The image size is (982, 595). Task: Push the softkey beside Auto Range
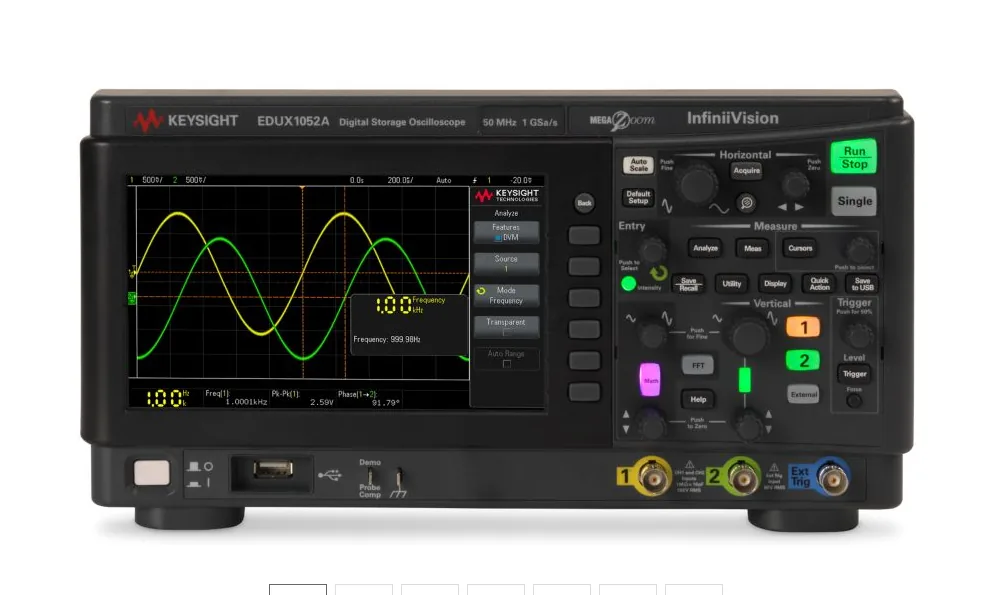pos(584,361)
